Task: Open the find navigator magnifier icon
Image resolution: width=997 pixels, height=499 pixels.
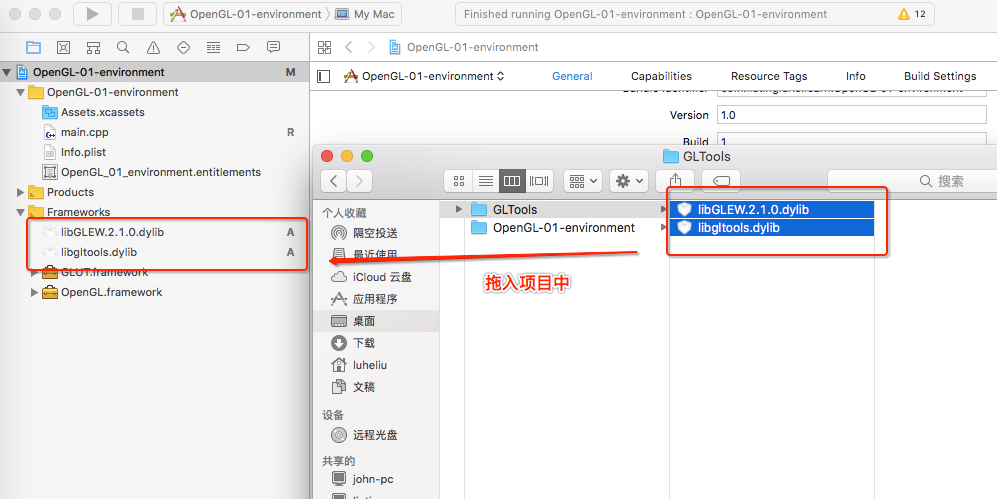Action: tap(123, 47)
